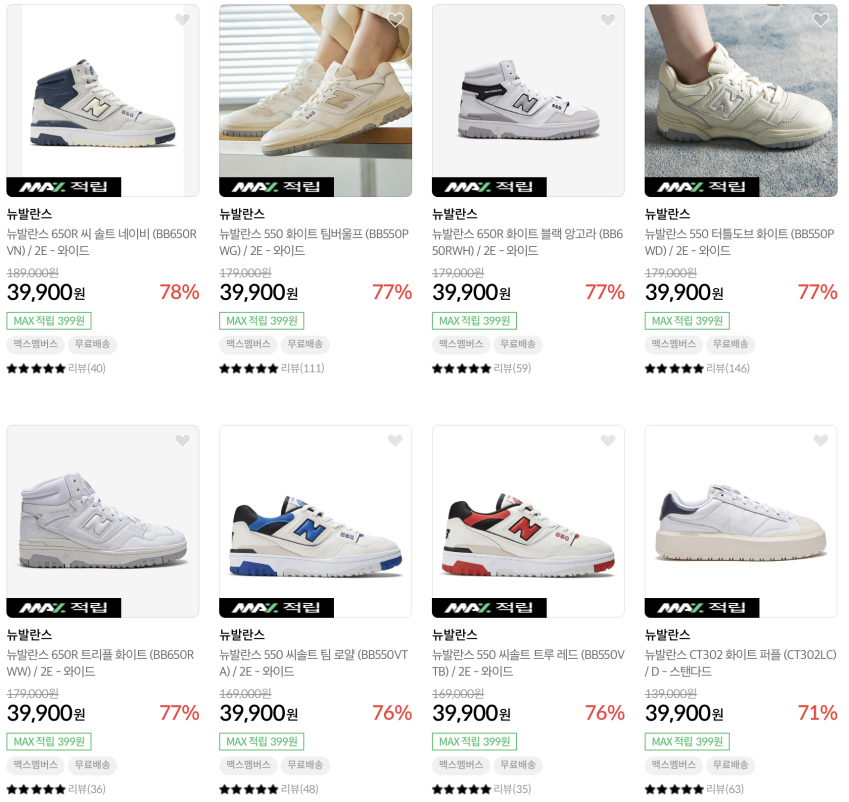Open 리뷰(146) reviews for 550 터틀도브

(x=727, y=368)
